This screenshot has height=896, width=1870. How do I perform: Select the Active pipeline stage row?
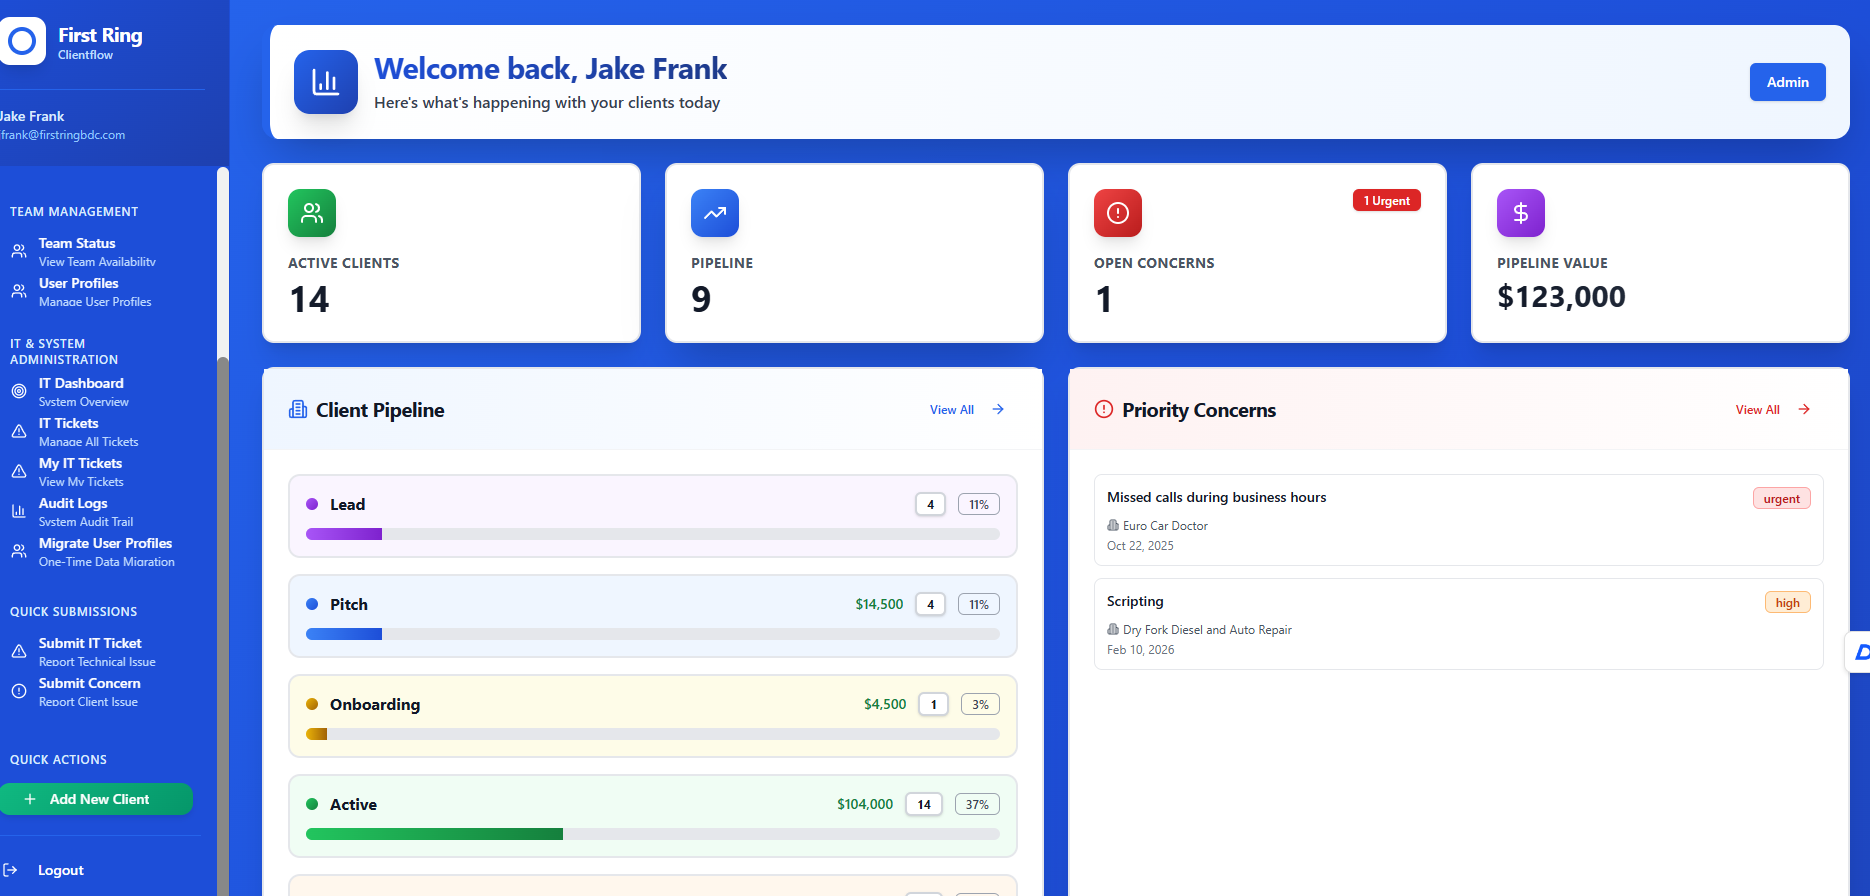click(653, 816)
